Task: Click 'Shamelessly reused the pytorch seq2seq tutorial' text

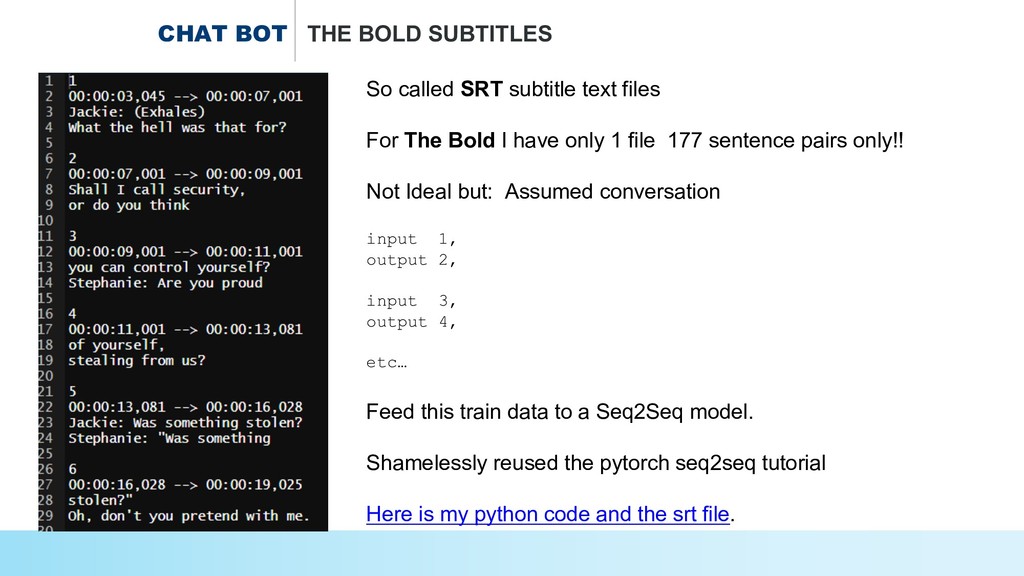Action: [596, 463]
